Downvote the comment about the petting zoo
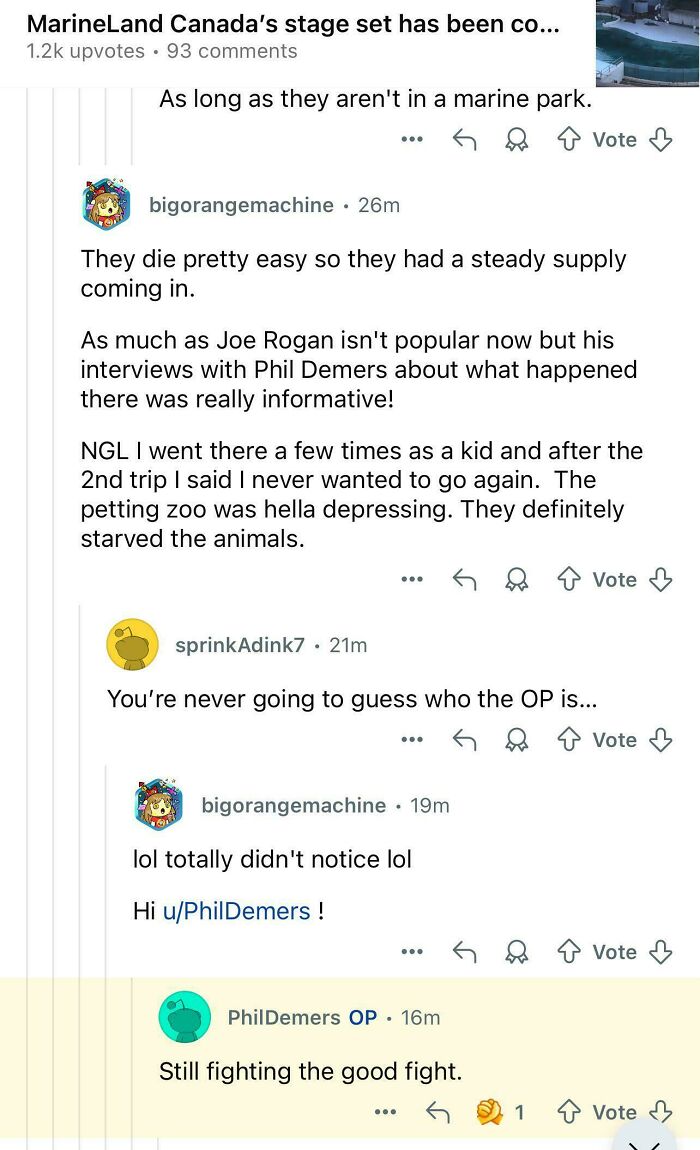 pos(661,579)
